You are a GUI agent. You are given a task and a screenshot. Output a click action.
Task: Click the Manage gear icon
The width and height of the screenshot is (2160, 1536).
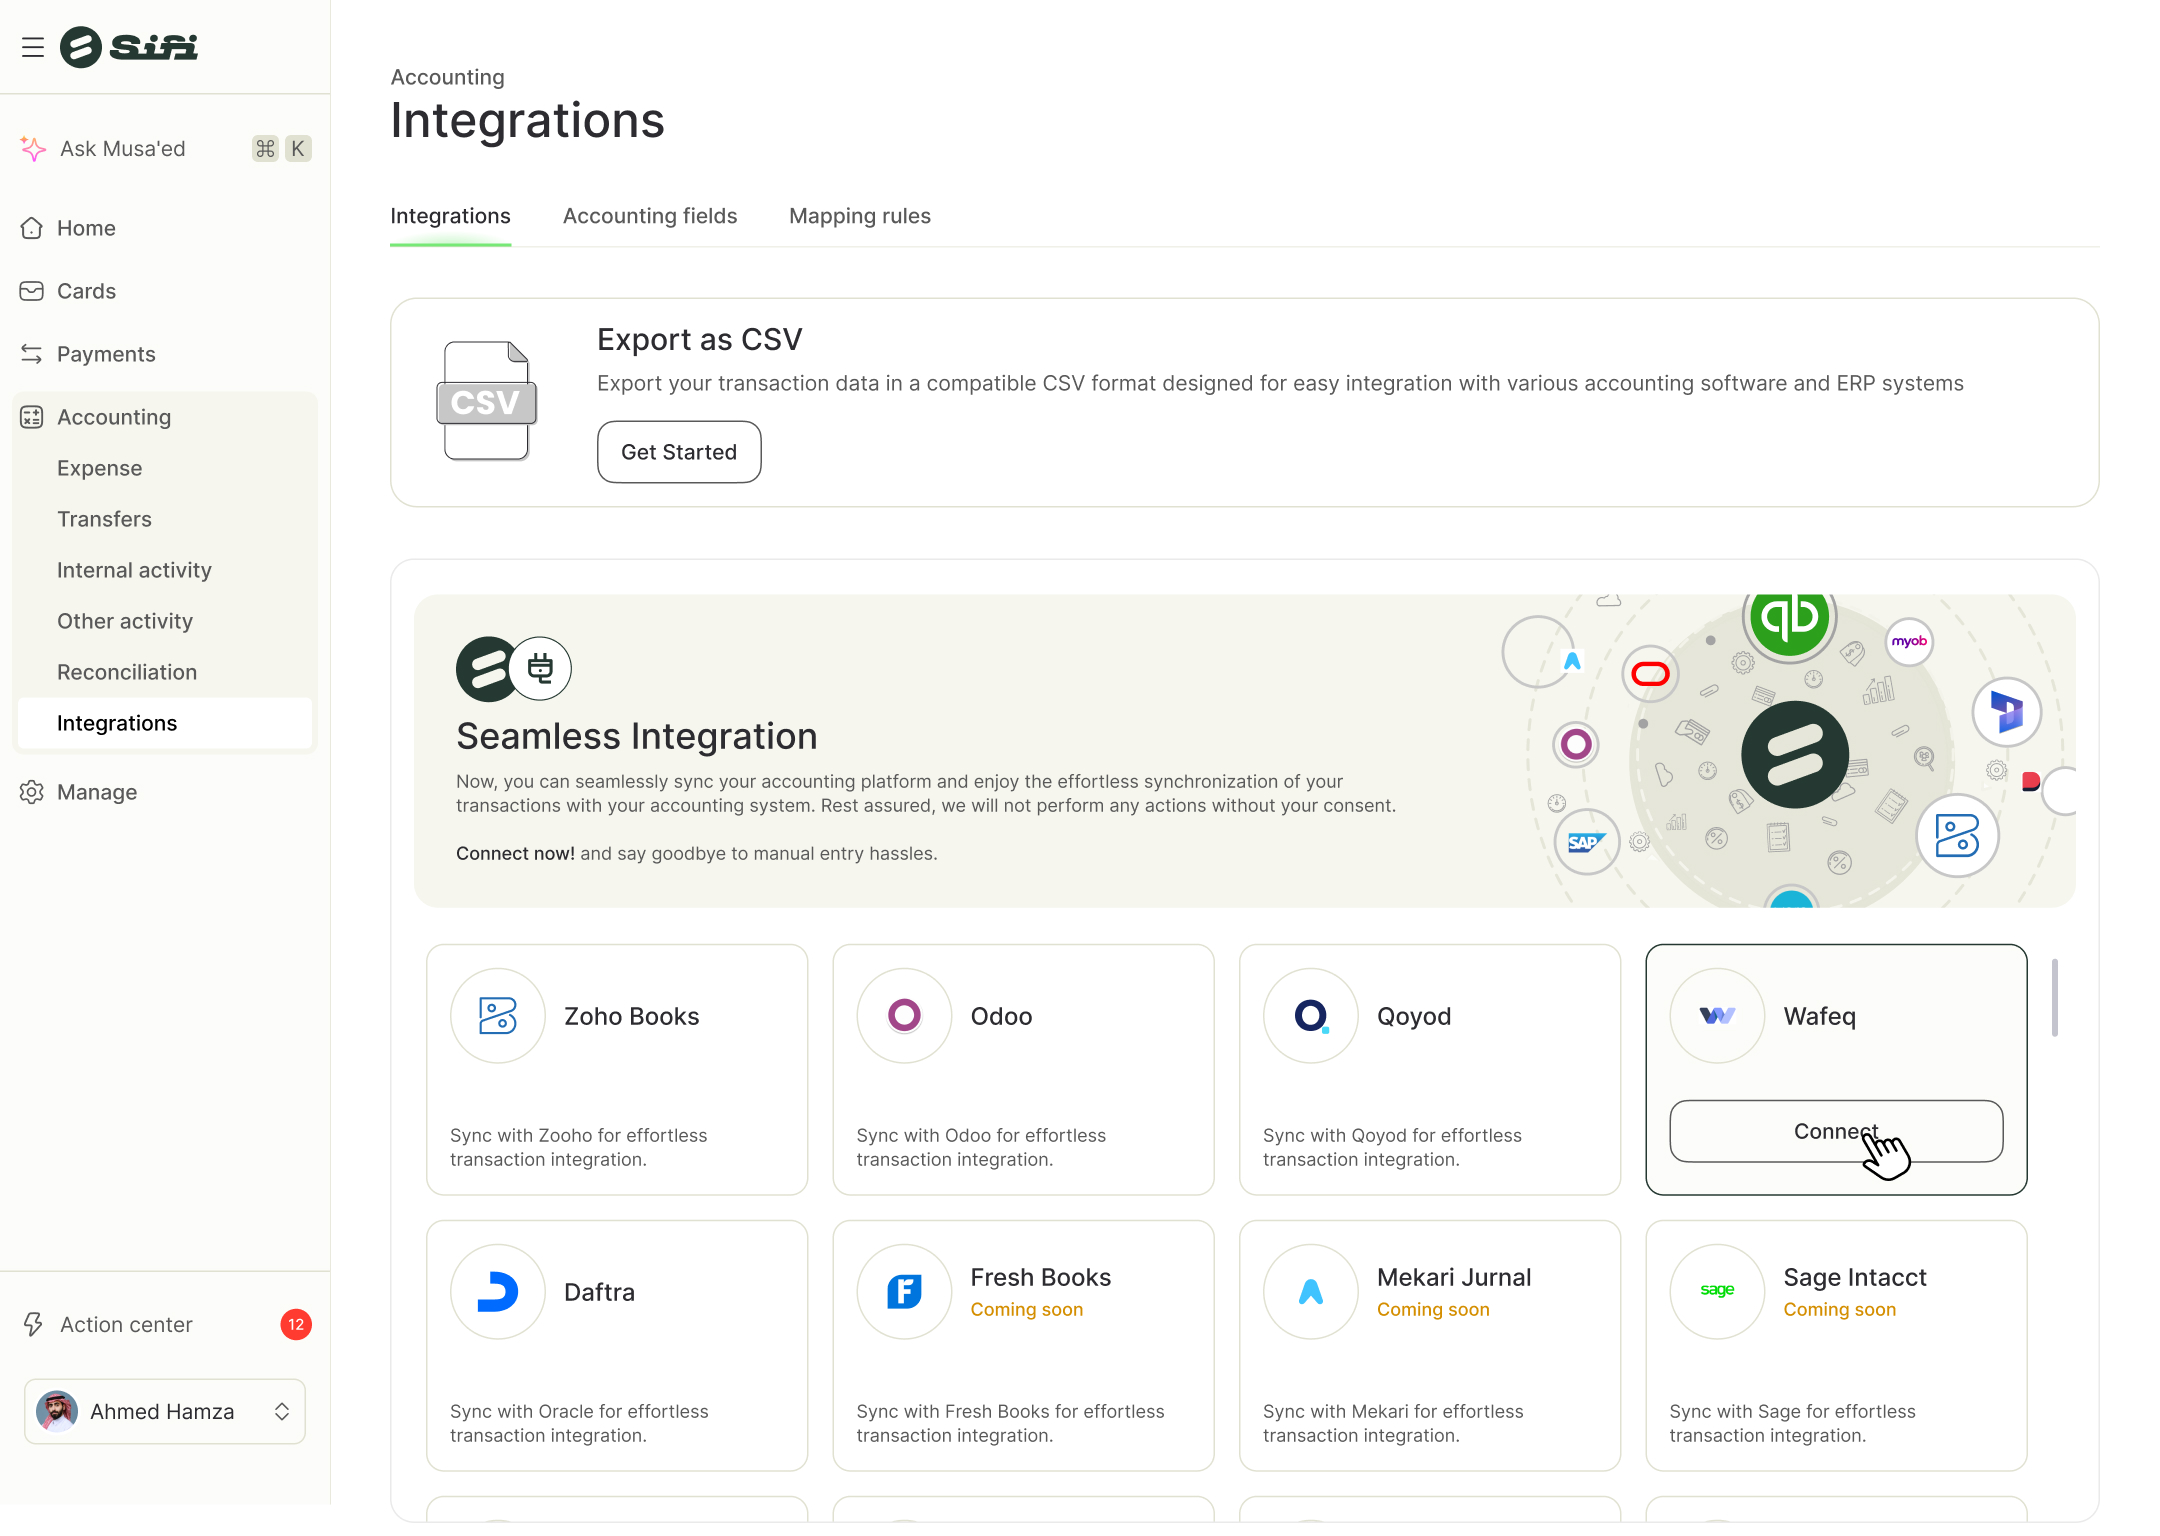[32, 792]
